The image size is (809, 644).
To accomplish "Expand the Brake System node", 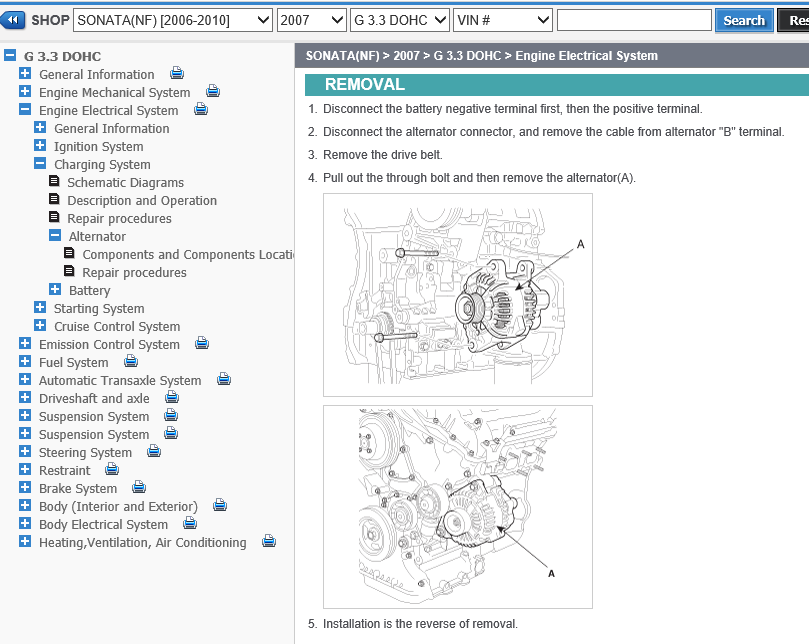I will click(25, 487).
